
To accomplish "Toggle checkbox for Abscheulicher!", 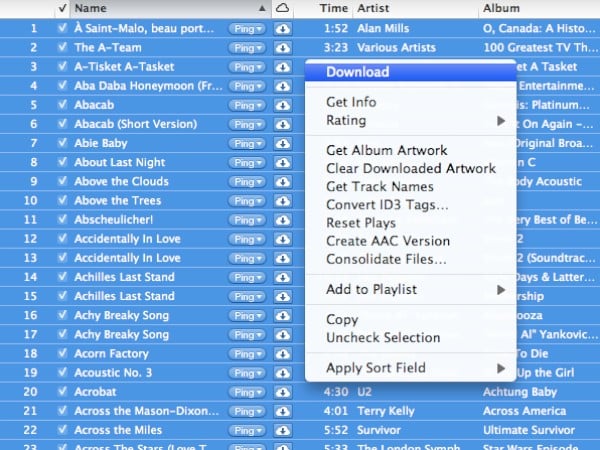I will point(62,219).
